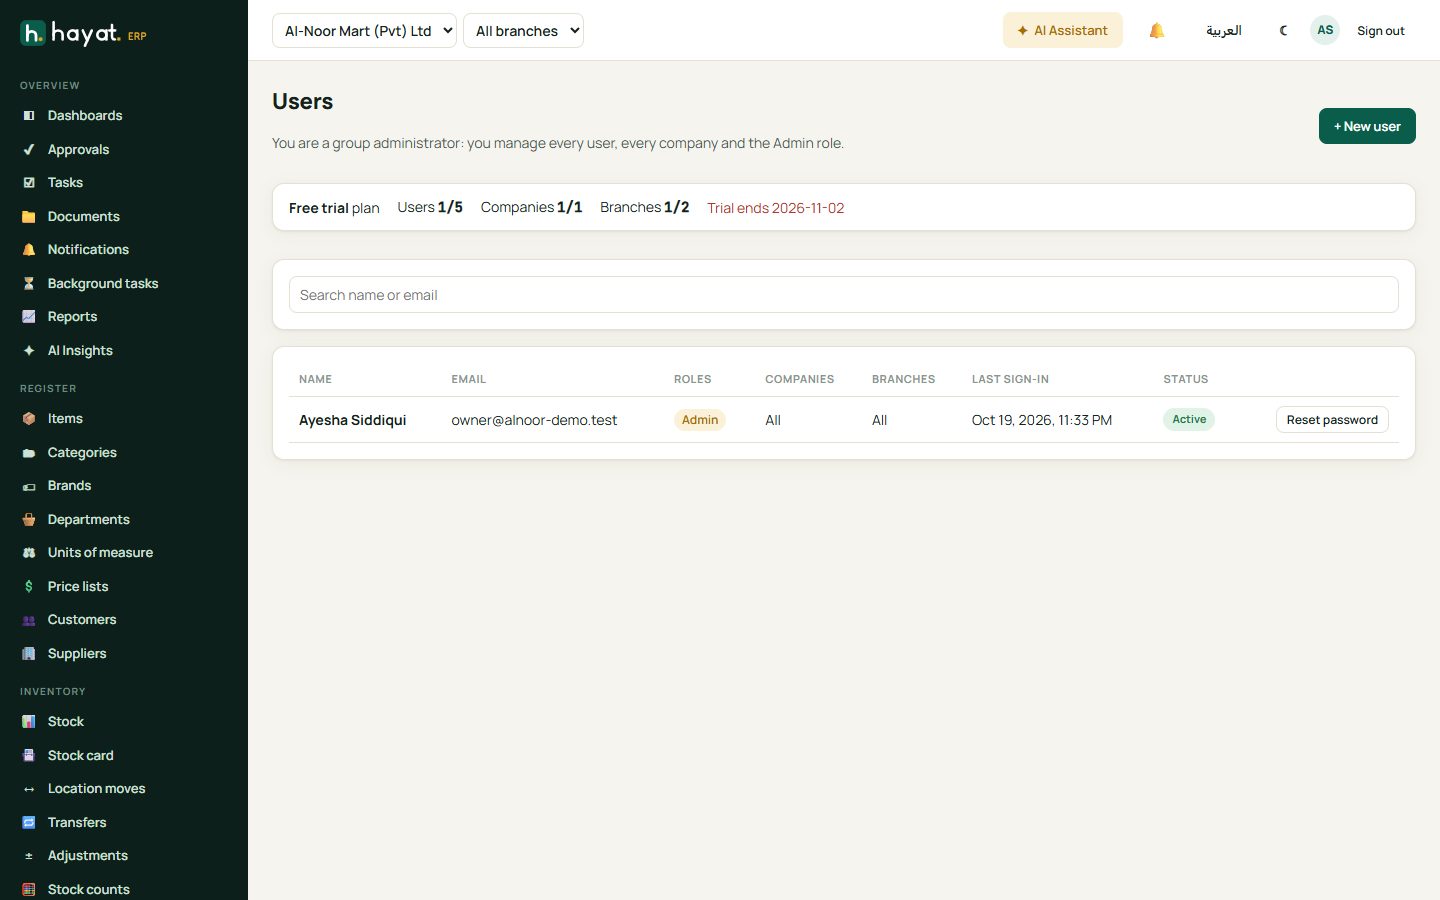The width and height of the screenshot is (1440, 900).
Task: Focus the Search name or email field
Action: tap(844, 295)
